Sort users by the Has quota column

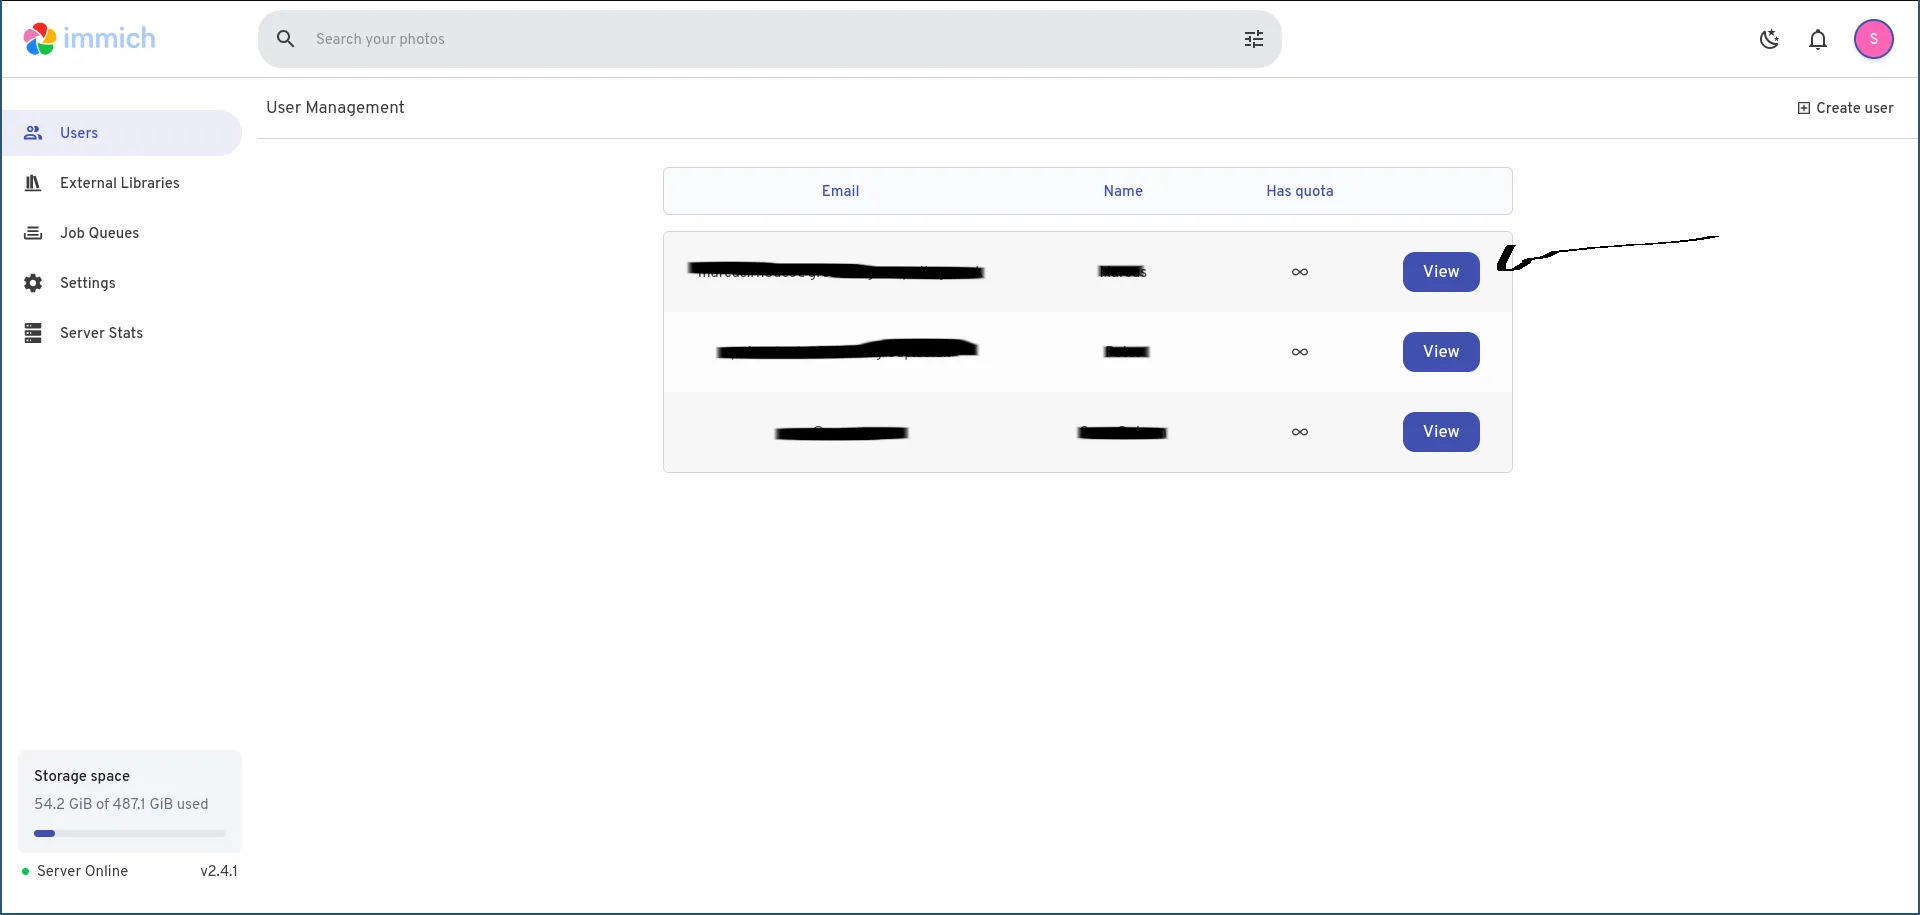click(x=1298, y=191)
